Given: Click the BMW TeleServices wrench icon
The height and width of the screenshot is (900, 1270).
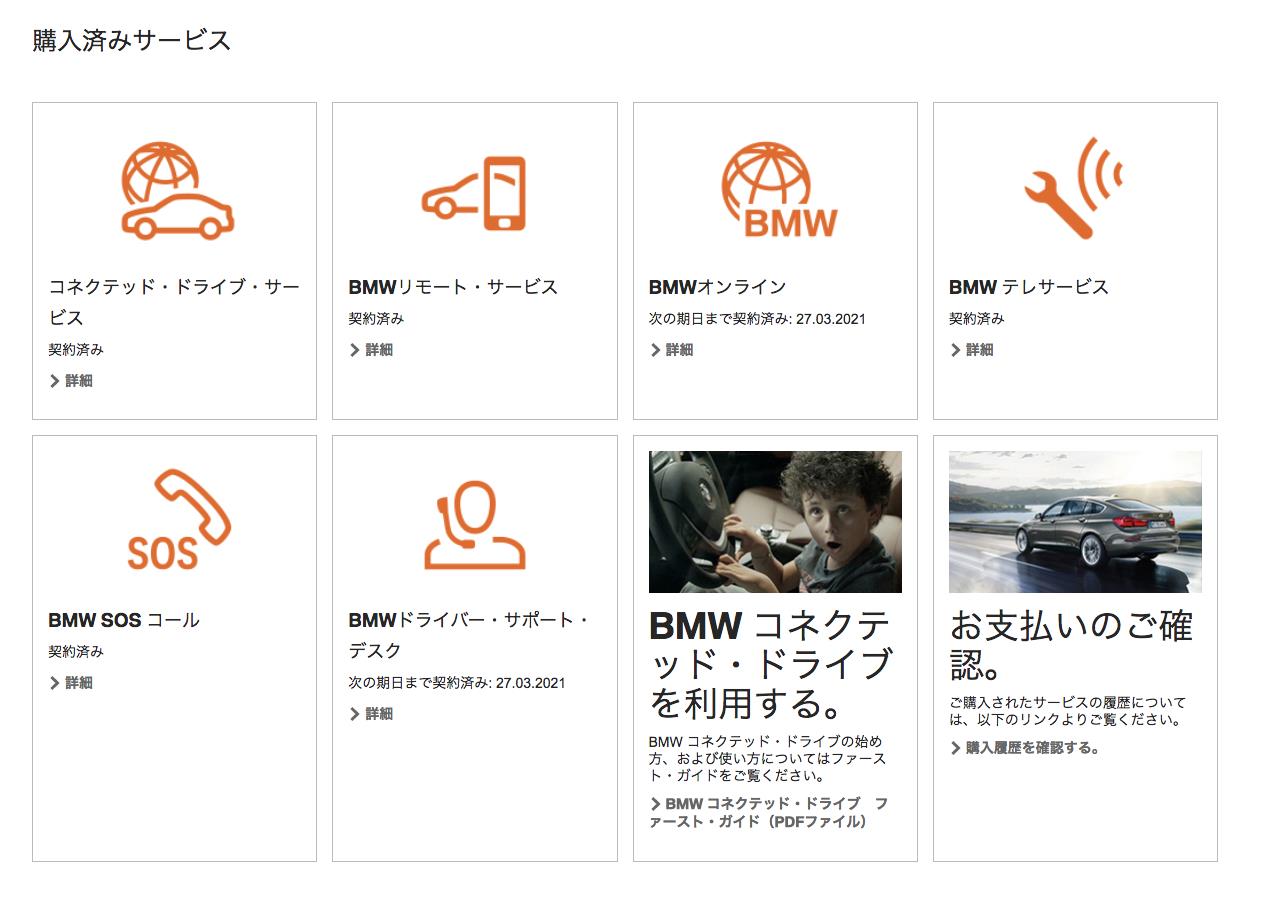Looking at the screenshot, I should [1074, 188].
